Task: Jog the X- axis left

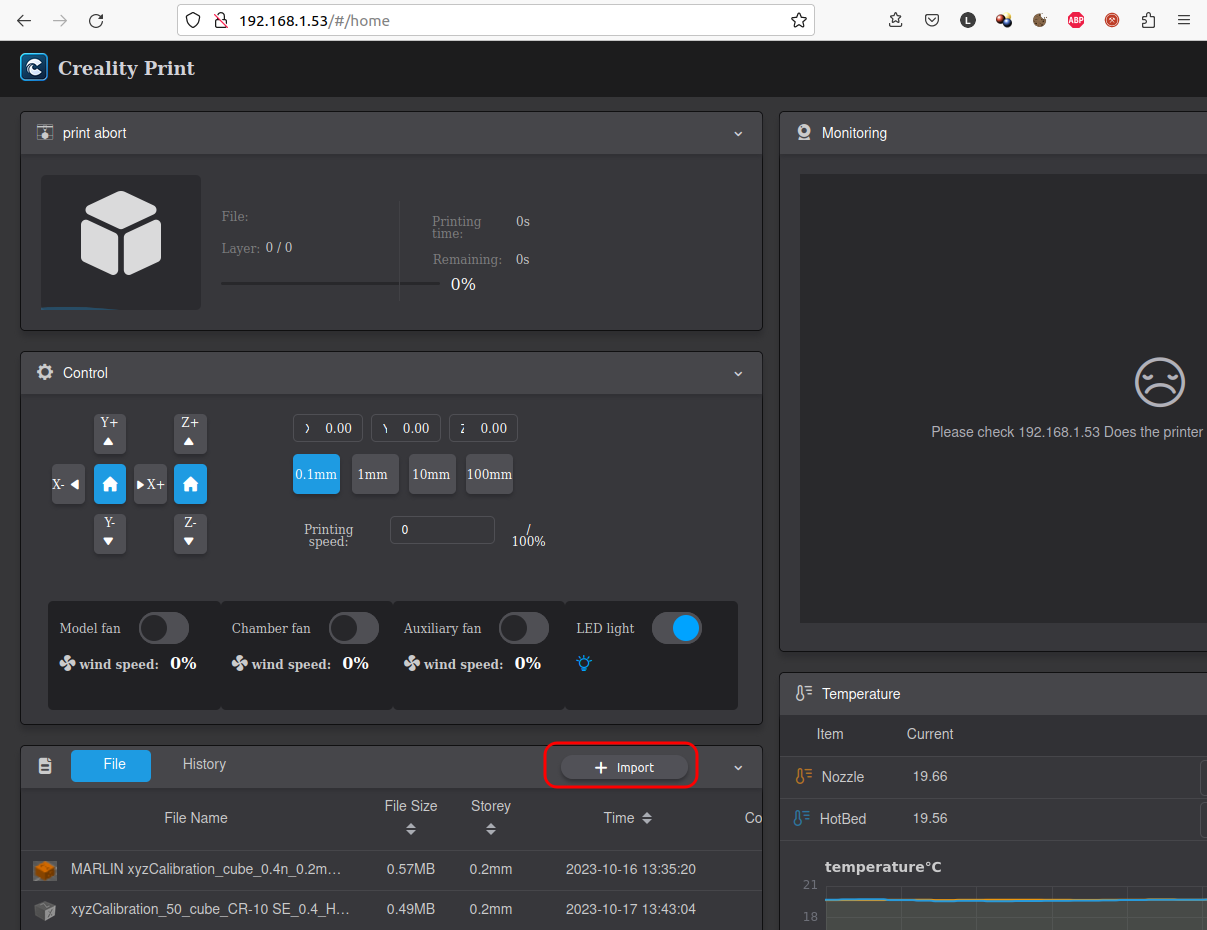Action: [x=68, y=484]
